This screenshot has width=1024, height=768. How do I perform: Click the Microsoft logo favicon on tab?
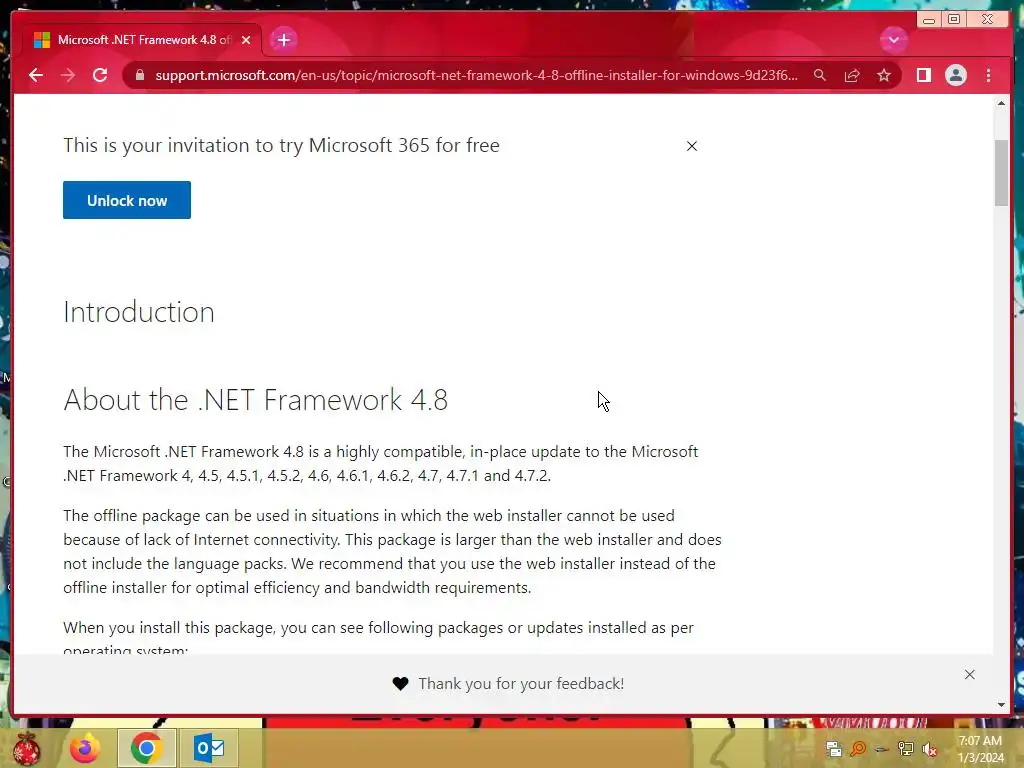tap(42, 40)
